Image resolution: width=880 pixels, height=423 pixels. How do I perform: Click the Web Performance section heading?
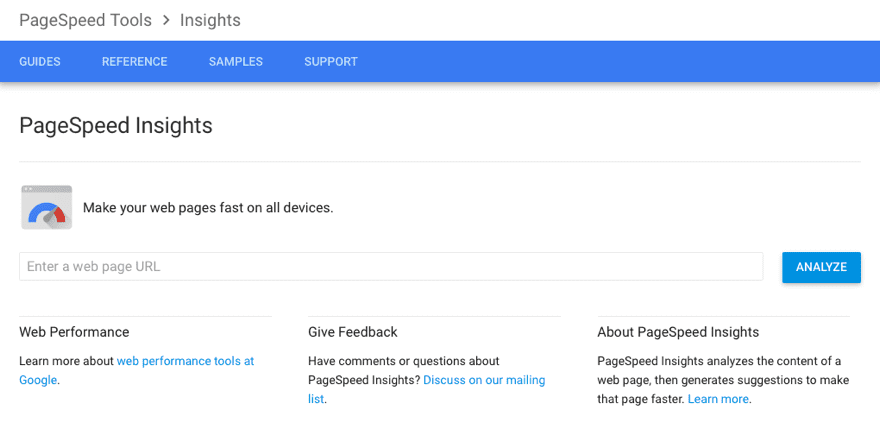74,332
